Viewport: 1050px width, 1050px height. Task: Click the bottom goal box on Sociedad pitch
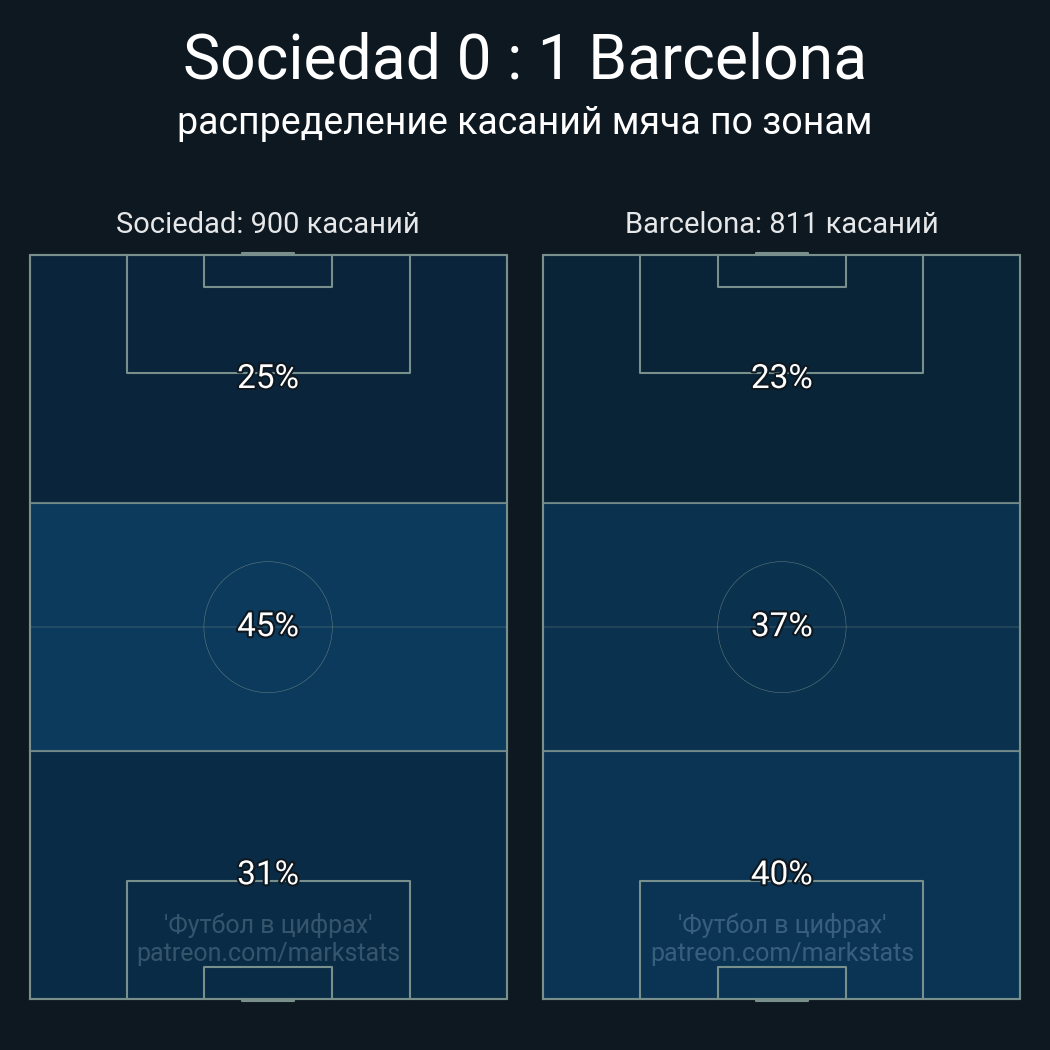(268, 982)
